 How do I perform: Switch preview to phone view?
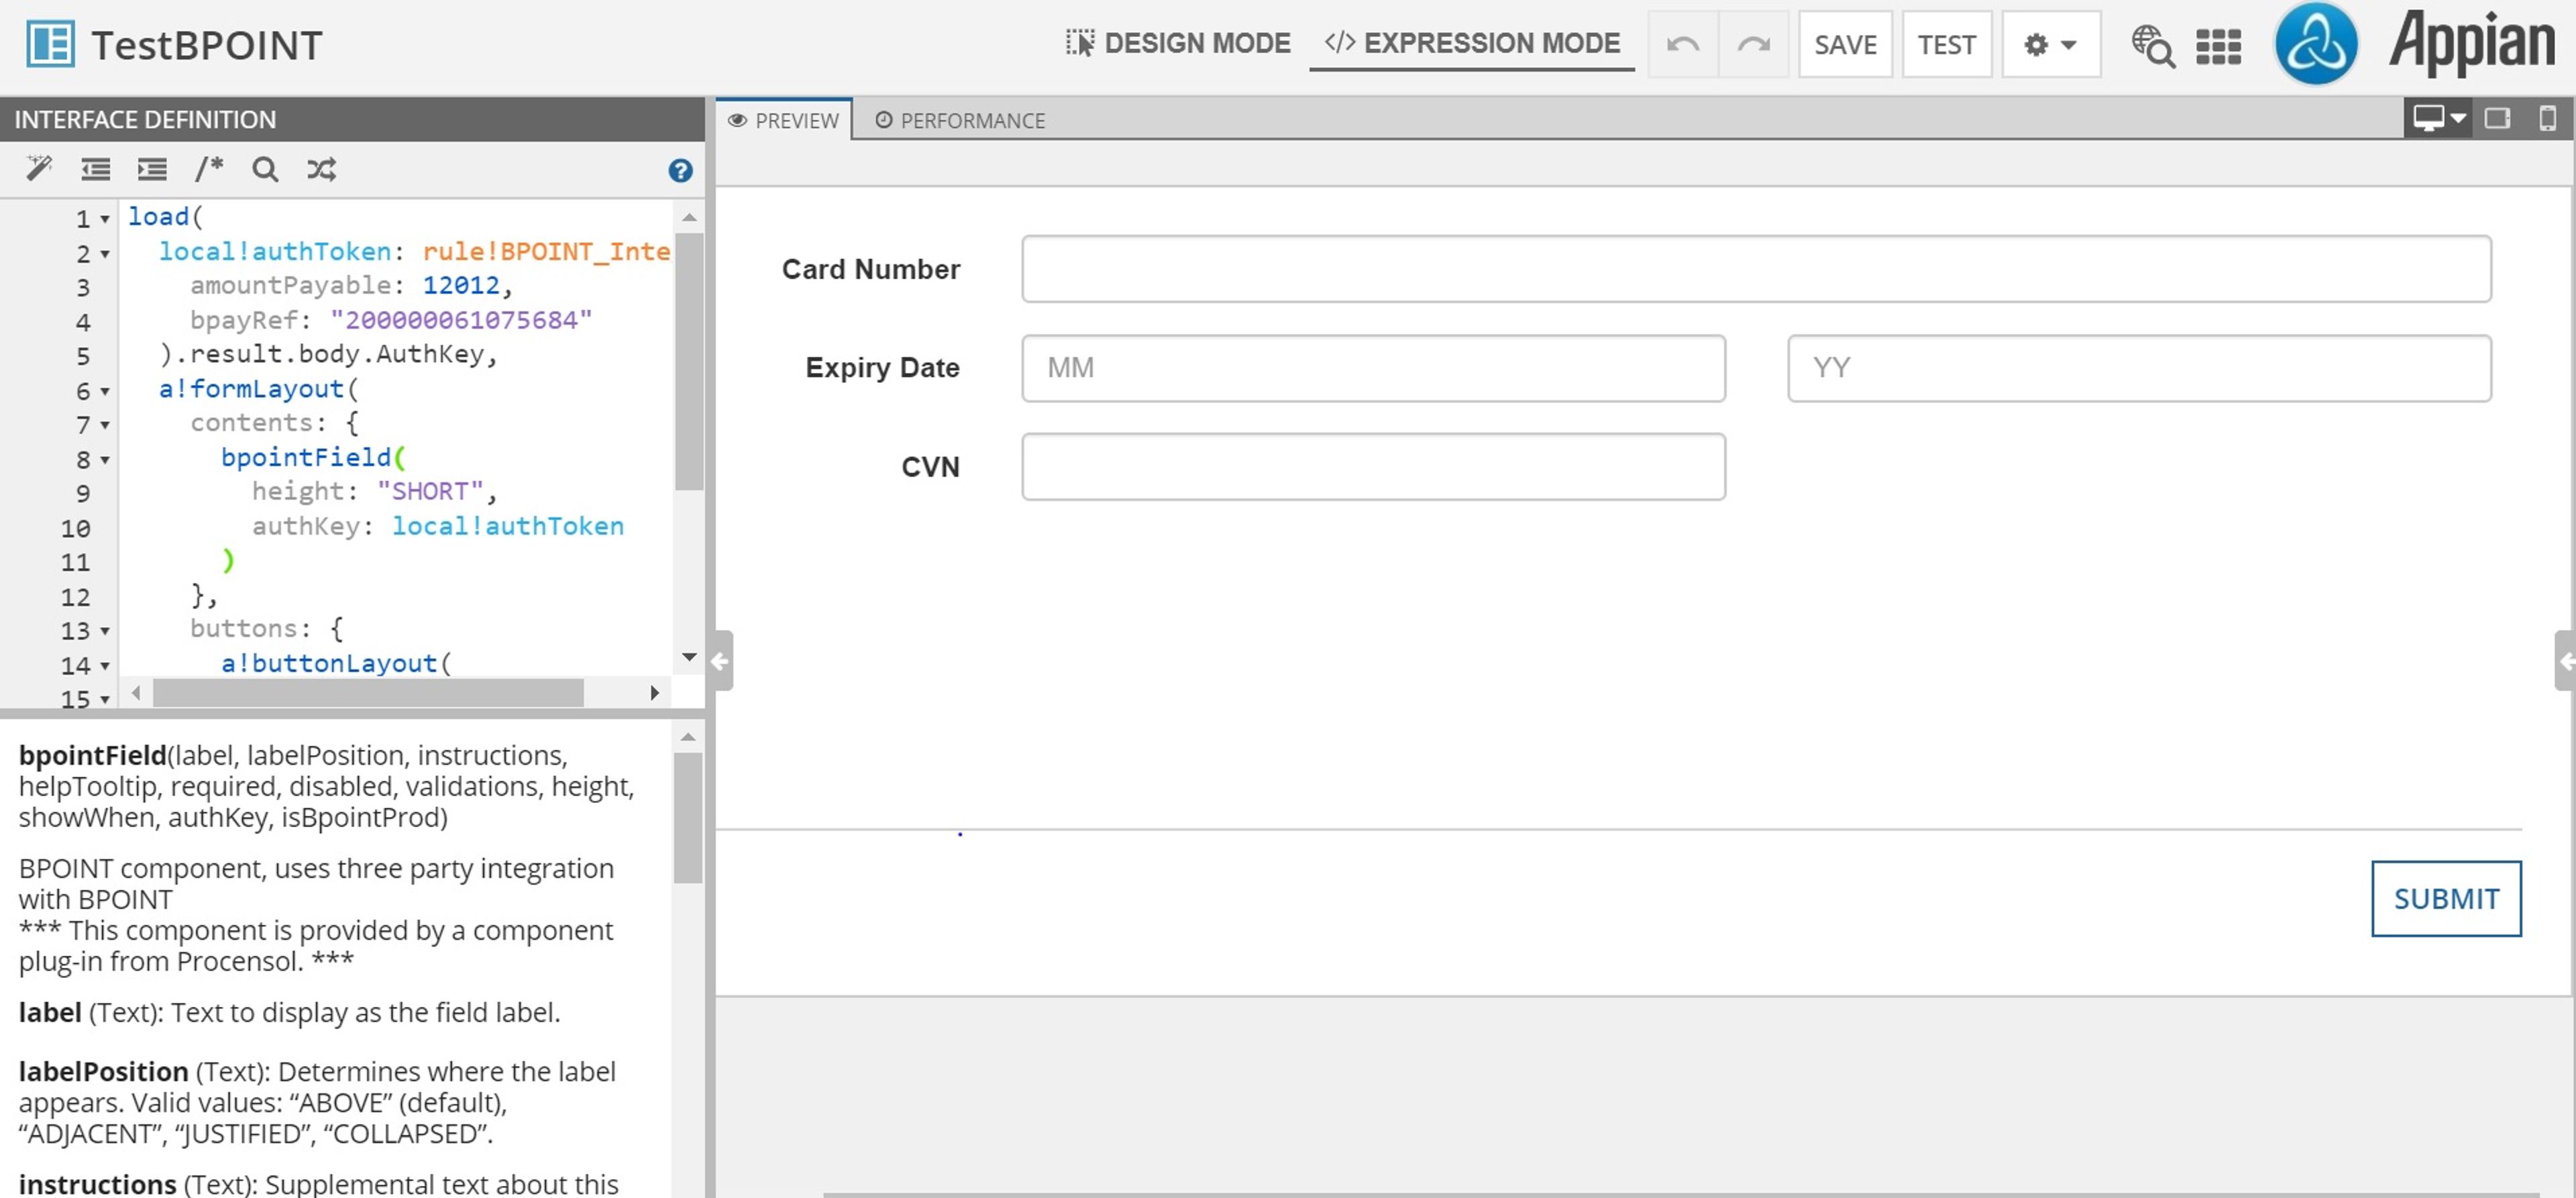click(x=2547, y=118)
